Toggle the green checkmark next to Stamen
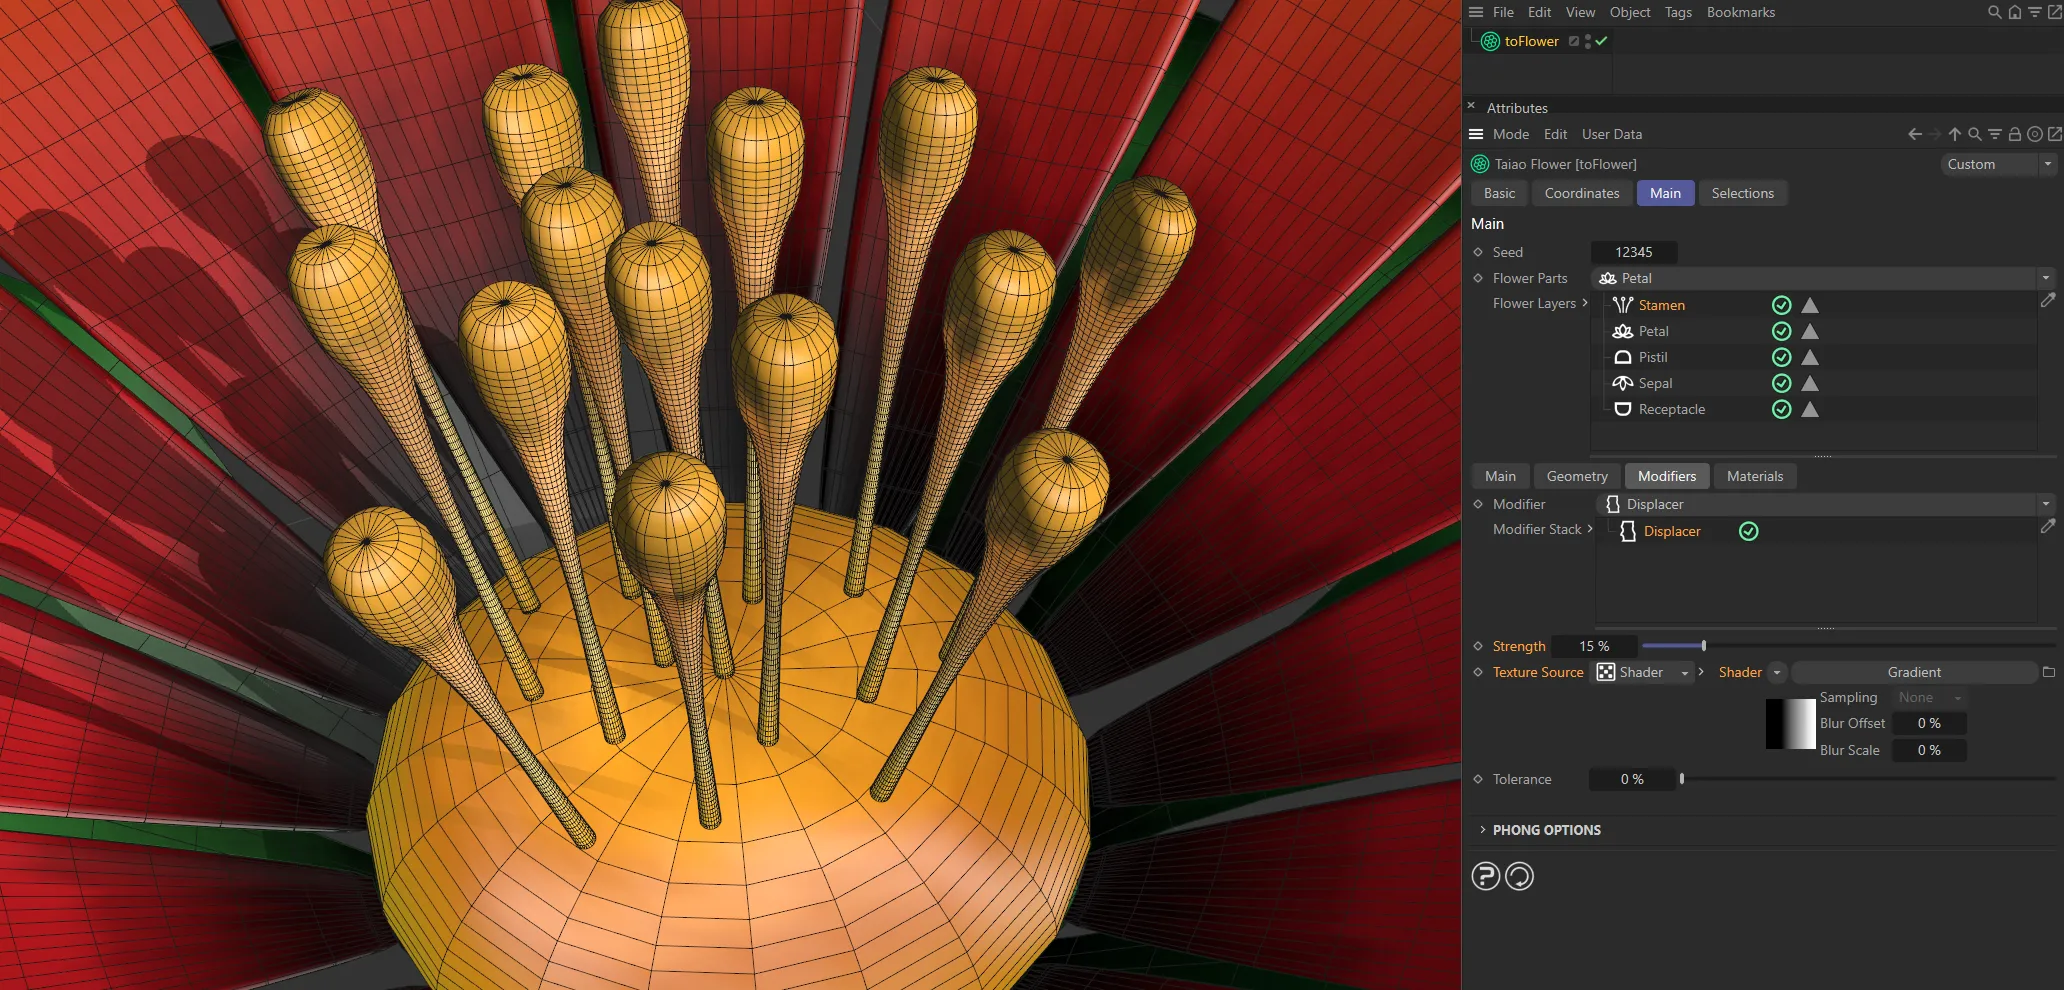The image size is (2064, 990). coord(1781,305)
